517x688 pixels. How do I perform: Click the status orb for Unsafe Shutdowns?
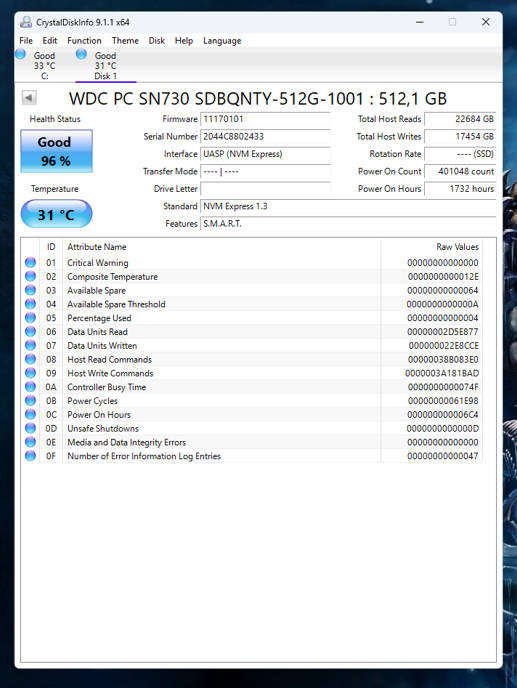(x=30, y=428)
